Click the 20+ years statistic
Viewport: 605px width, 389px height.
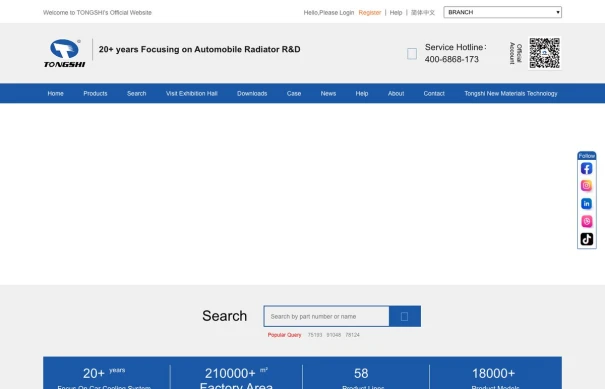pos(104,377)
